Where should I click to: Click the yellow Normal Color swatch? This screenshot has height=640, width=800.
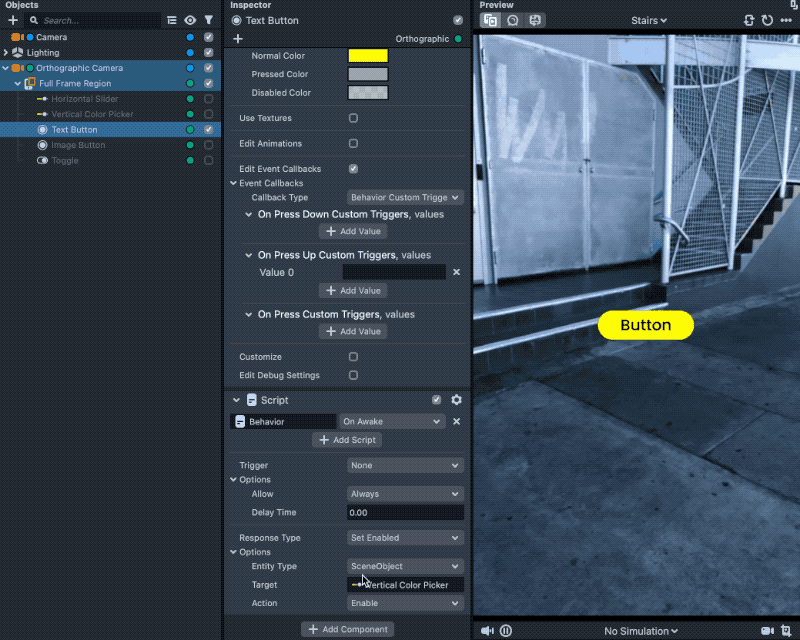(x=367, y=56)
